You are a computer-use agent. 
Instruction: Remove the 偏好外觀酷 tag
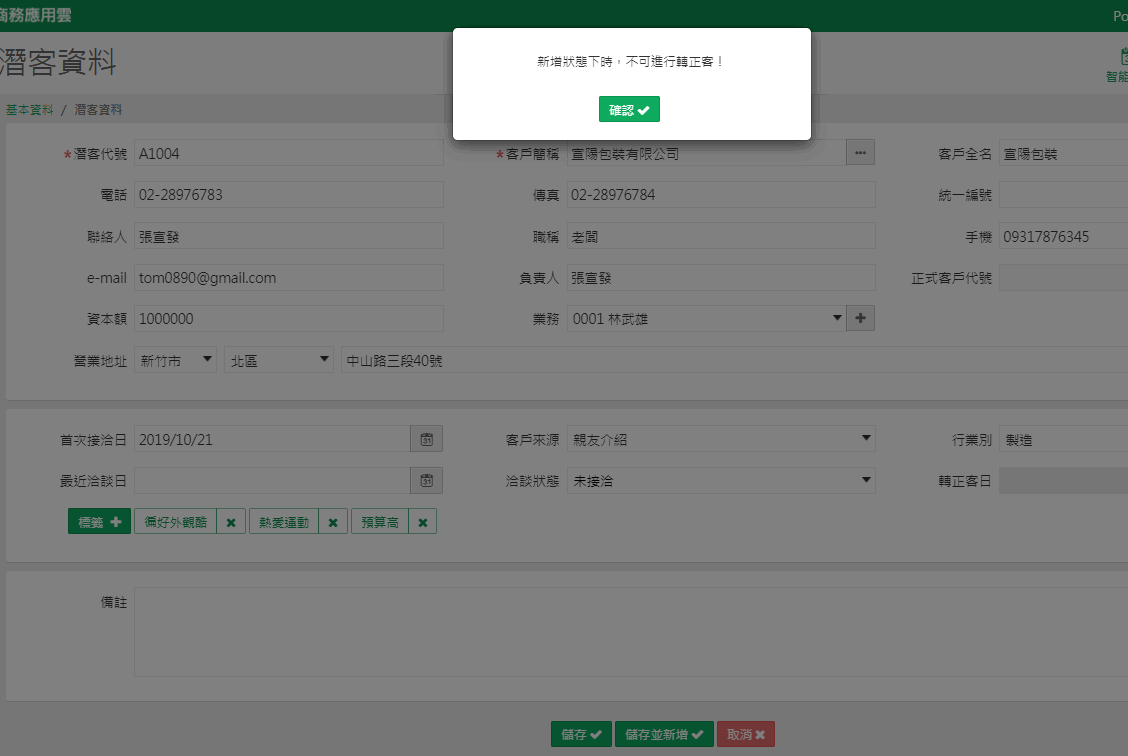(231, 522)
